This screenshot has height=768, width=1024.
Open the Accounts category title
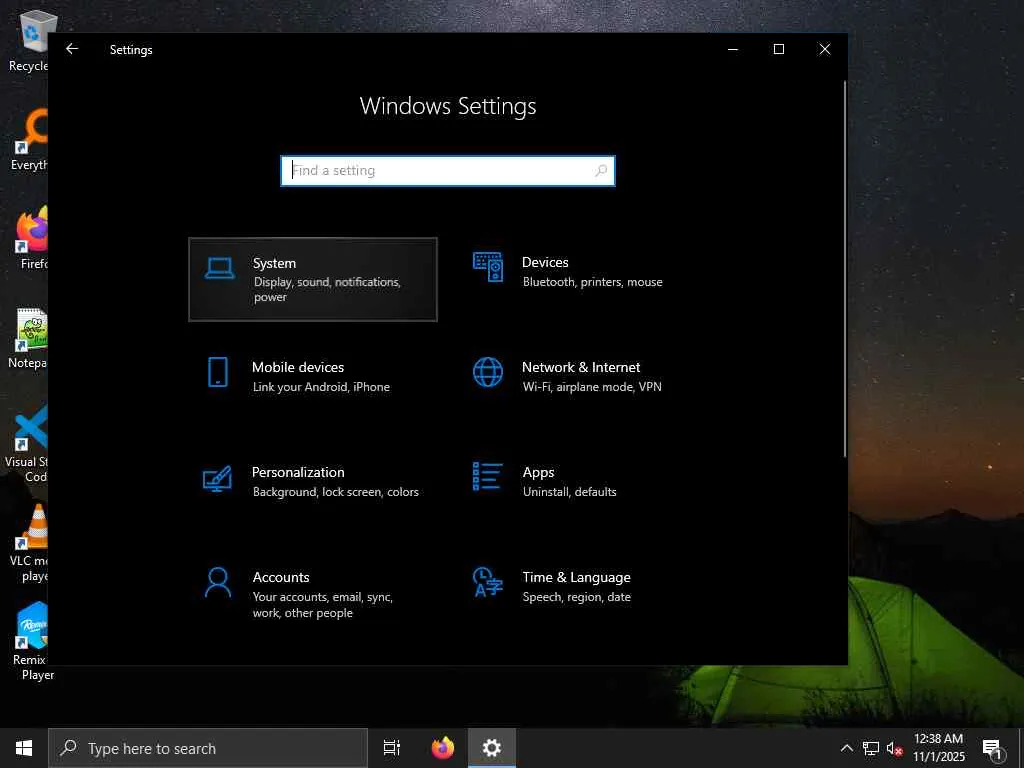(x=281, y=577)
